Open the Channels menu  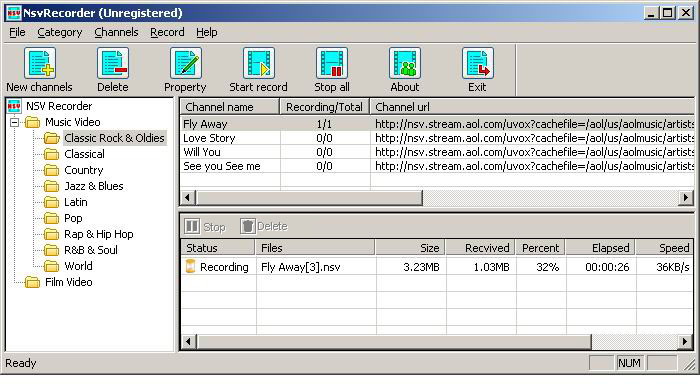tap(116, 32)
